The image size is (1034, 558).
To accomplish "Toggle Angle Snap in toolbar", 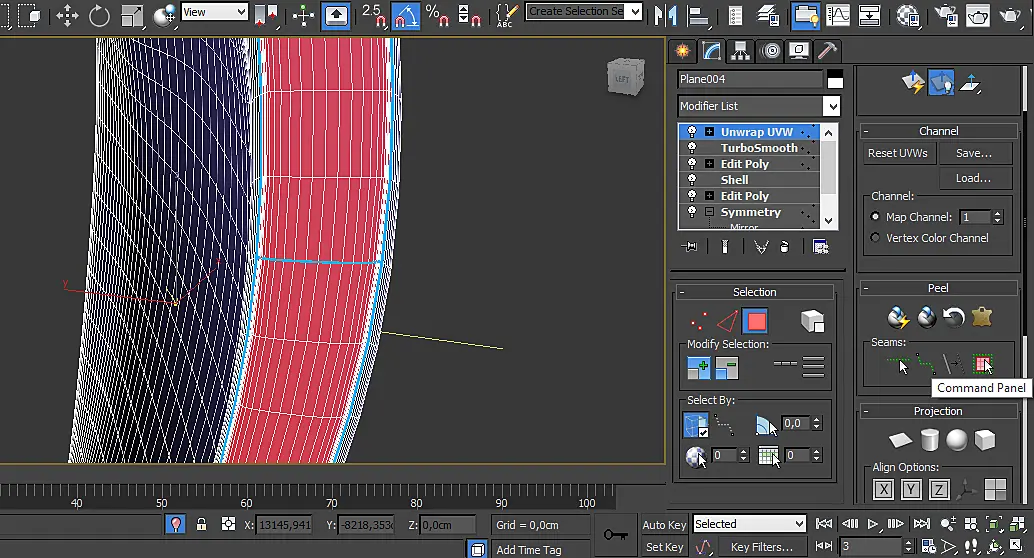I will click(406, 15).
